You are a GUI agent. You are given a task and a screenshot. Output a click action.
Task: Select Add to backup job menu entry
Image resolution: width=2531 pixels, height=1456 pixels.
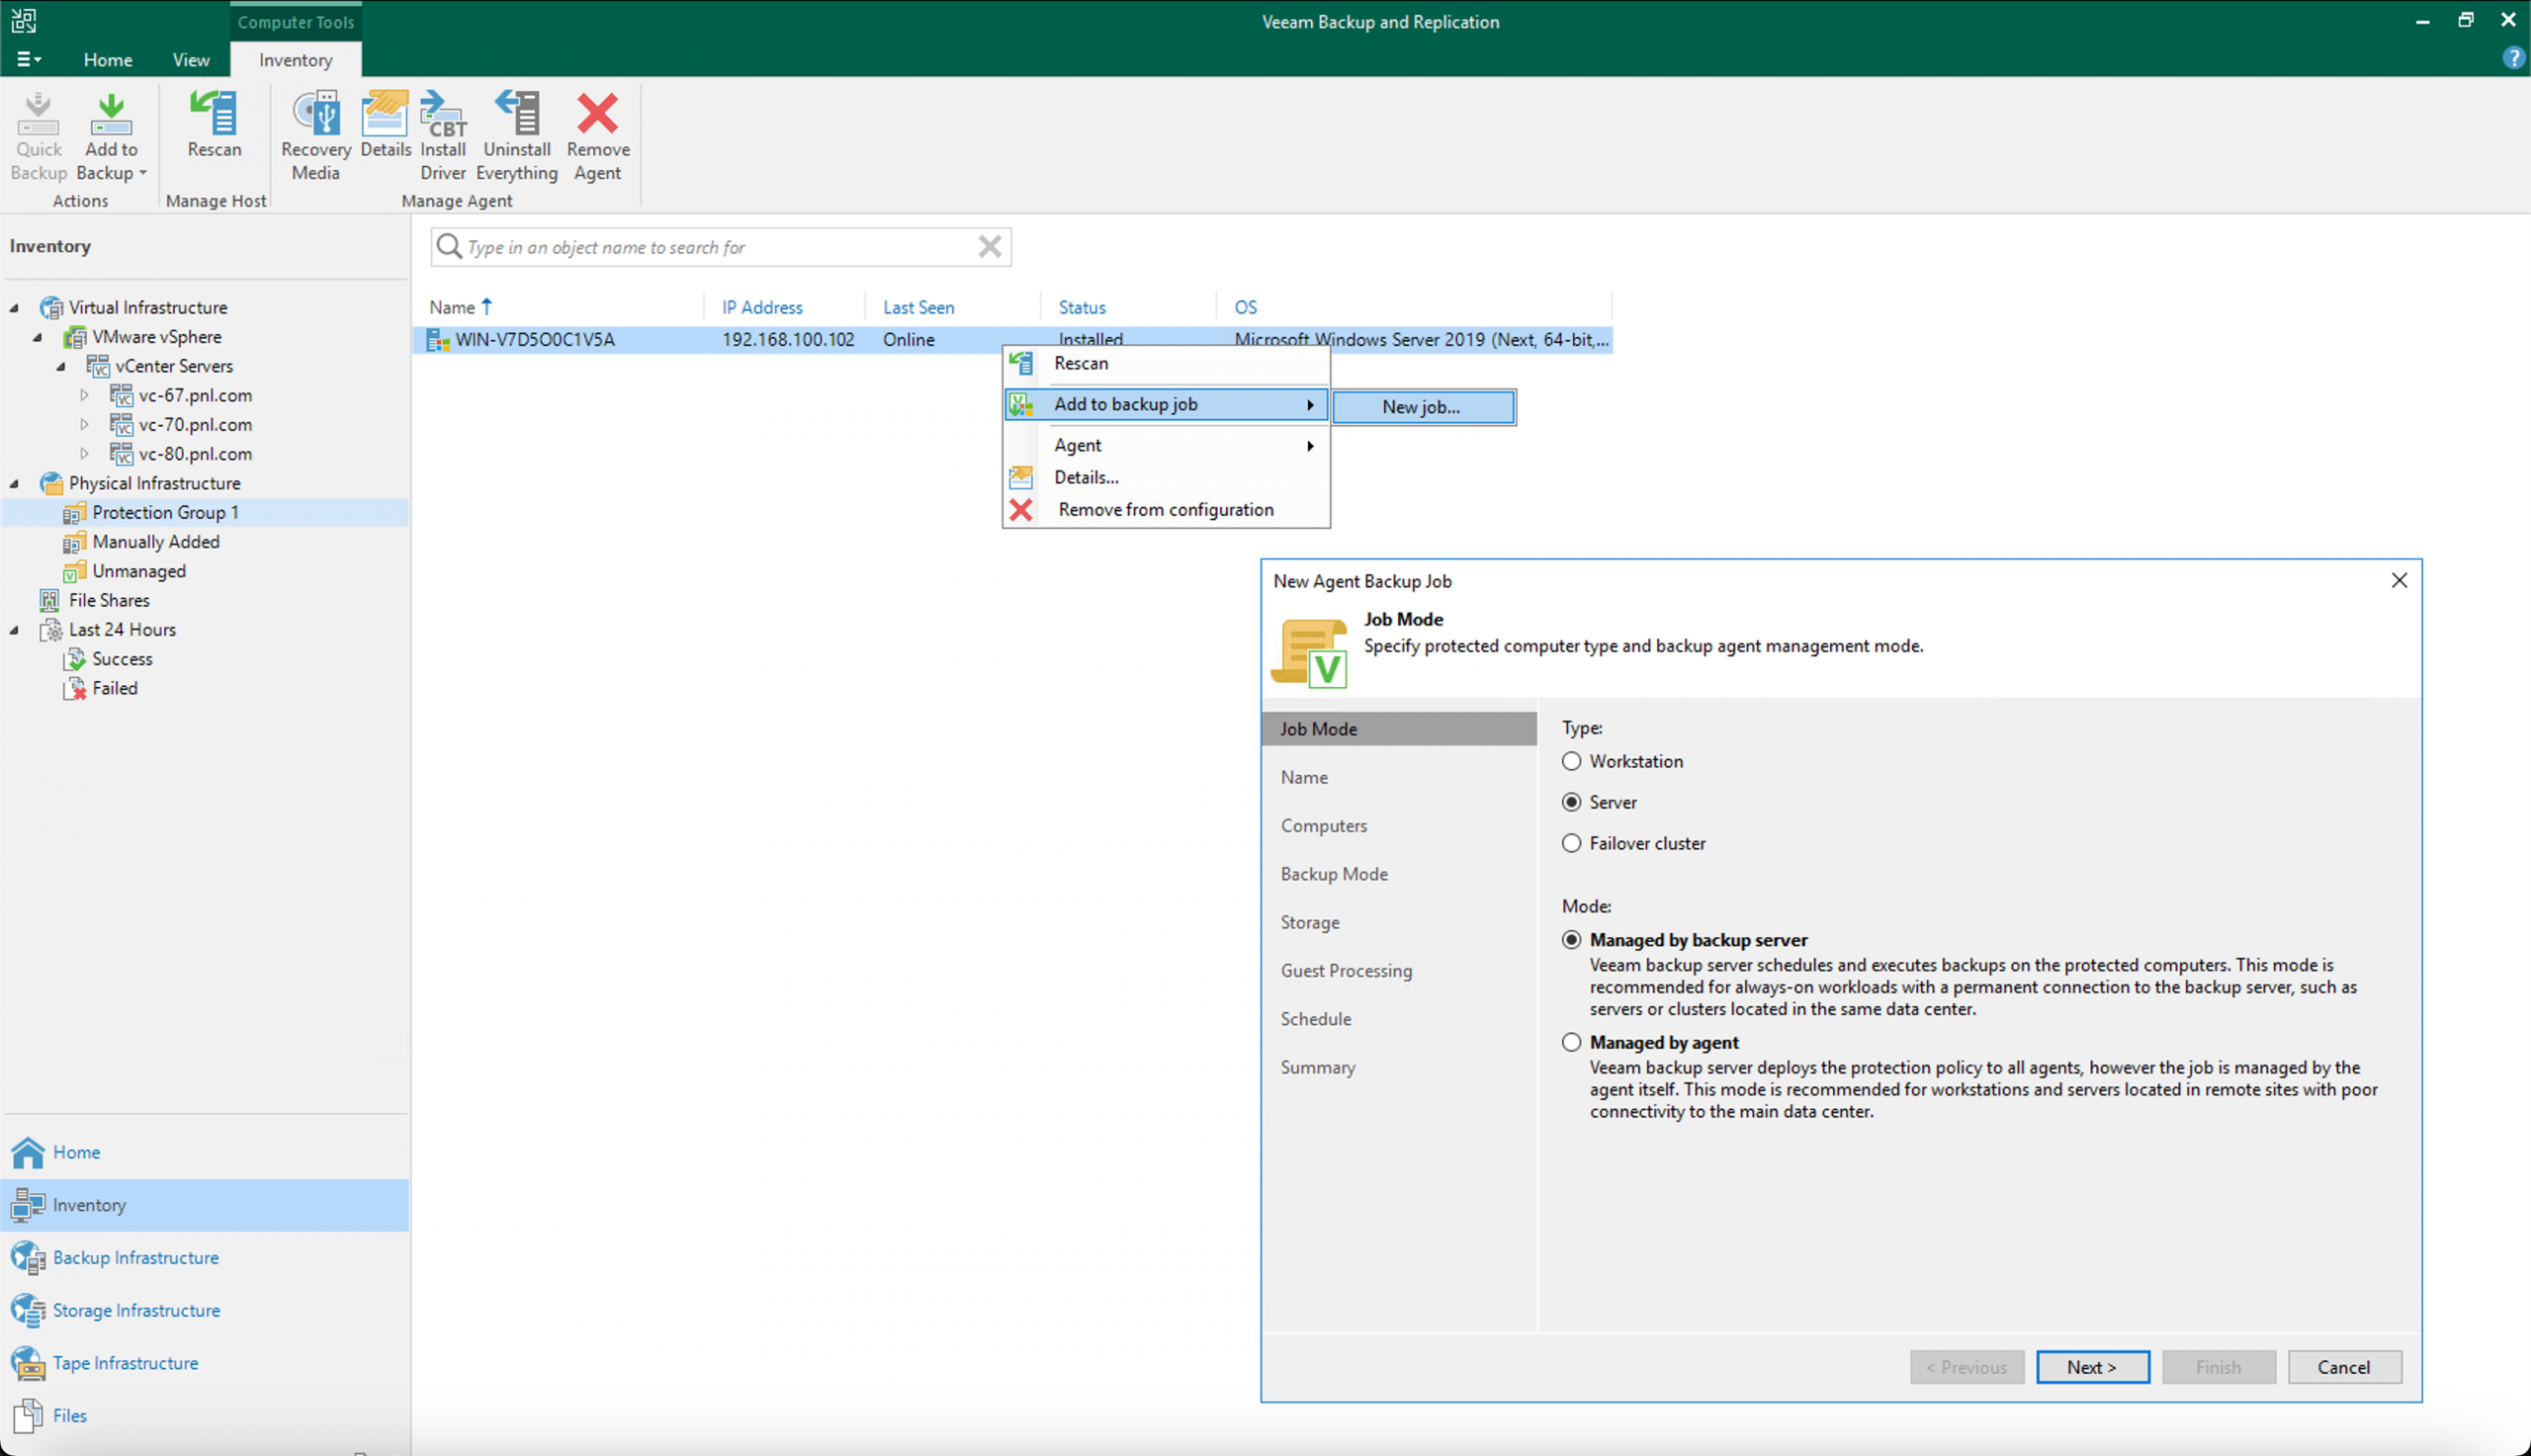(1166, 404)
